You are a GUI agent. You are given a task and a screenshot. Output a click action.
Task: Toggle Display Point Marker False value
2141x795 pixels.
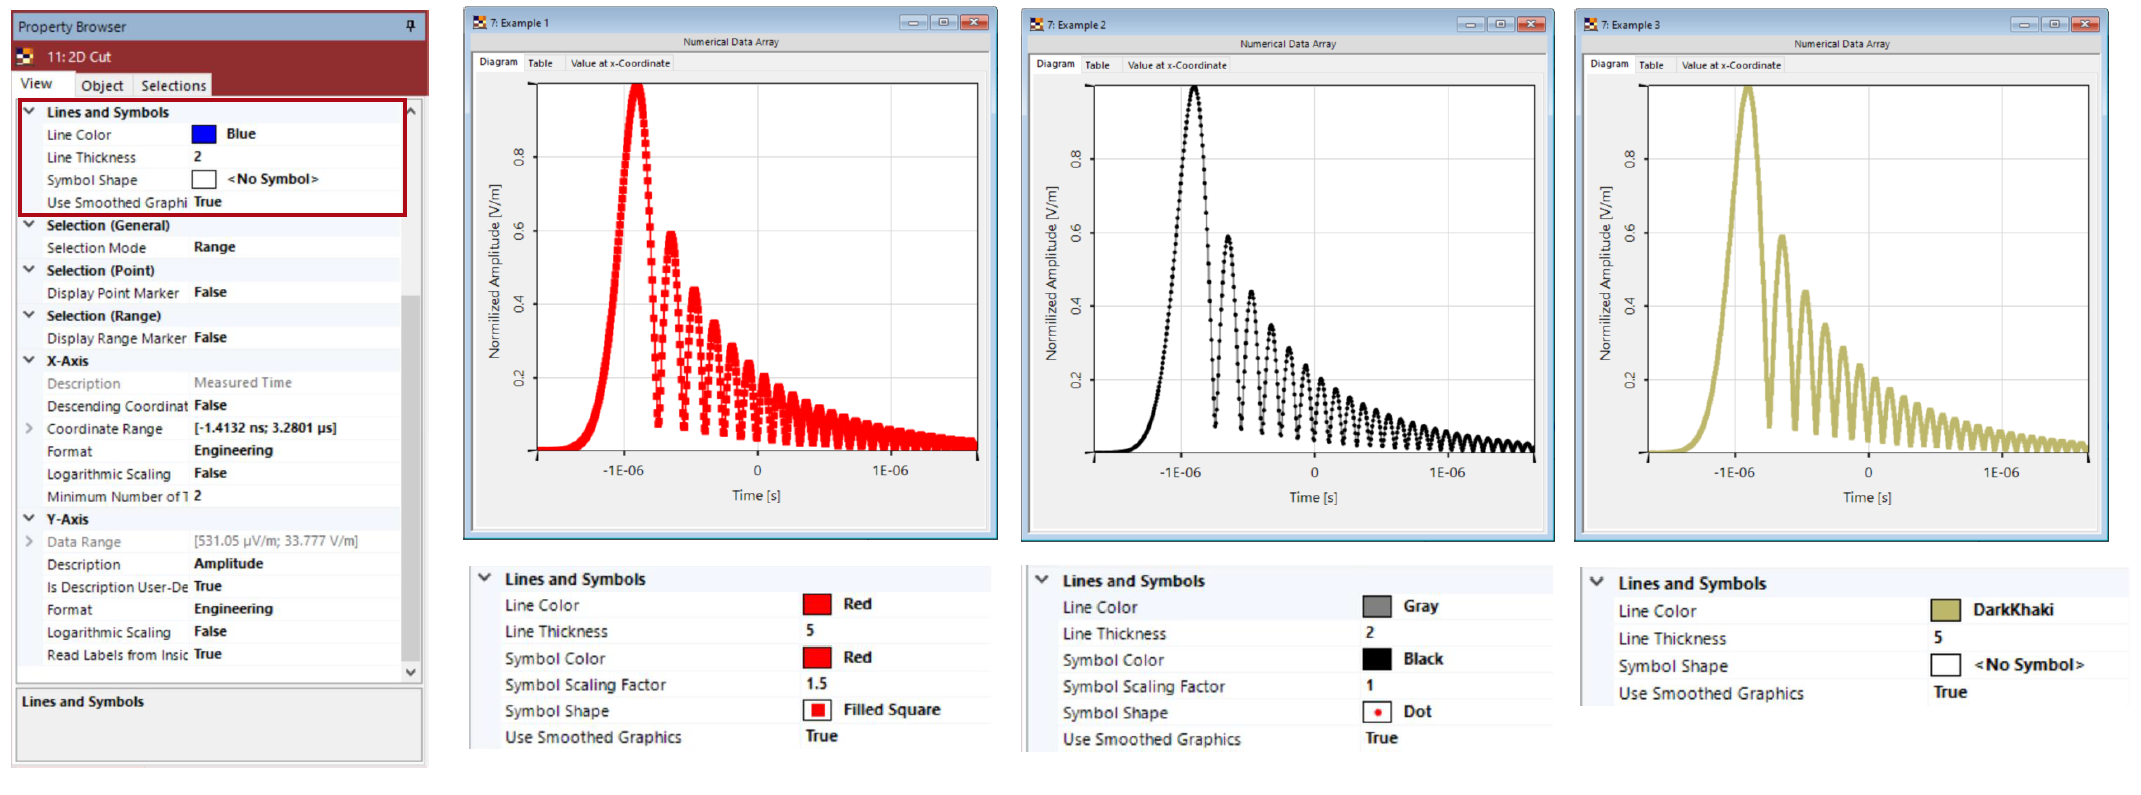[210, 292]
